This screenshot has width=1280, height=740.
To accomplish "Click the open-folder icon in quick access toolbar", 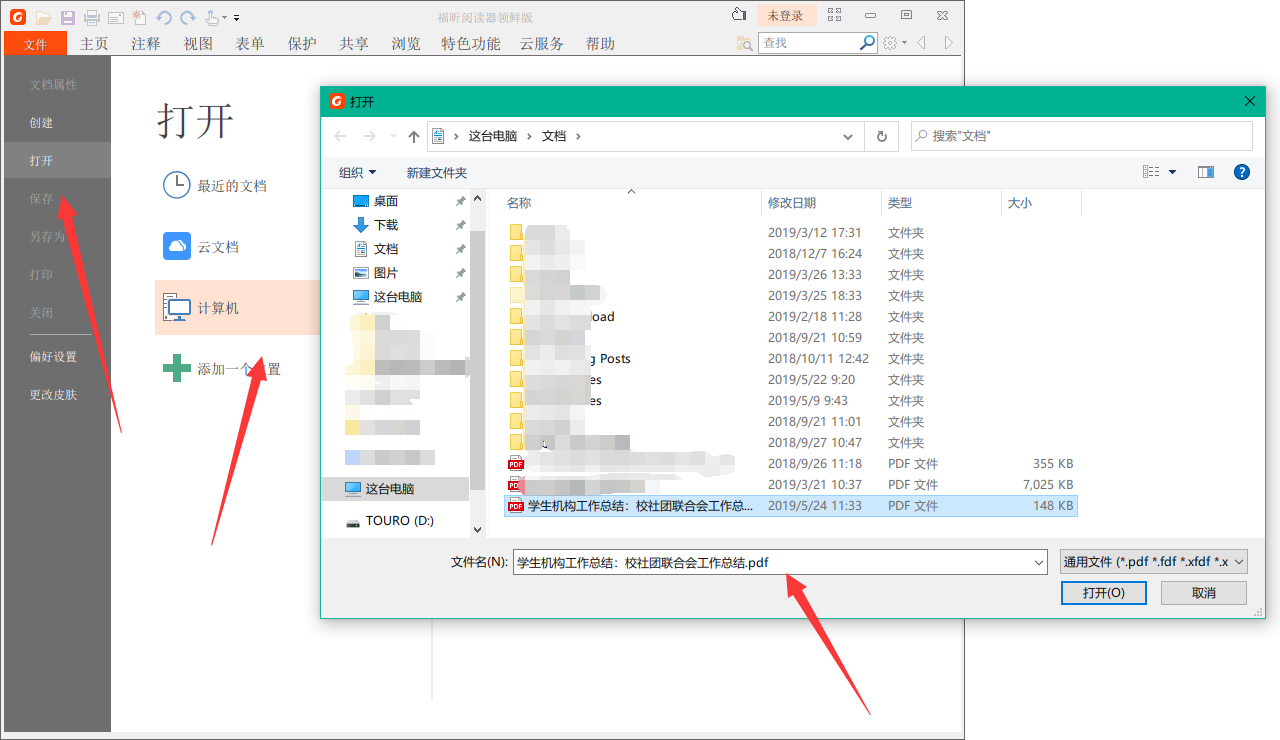I will 43,17.
